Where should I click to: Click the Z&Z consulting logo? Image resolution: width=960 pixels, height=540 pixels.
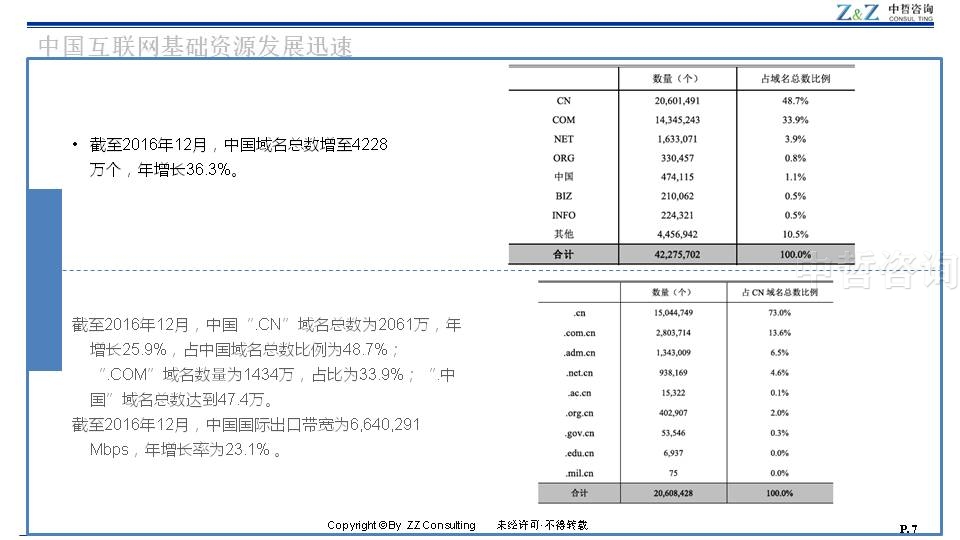884,12
